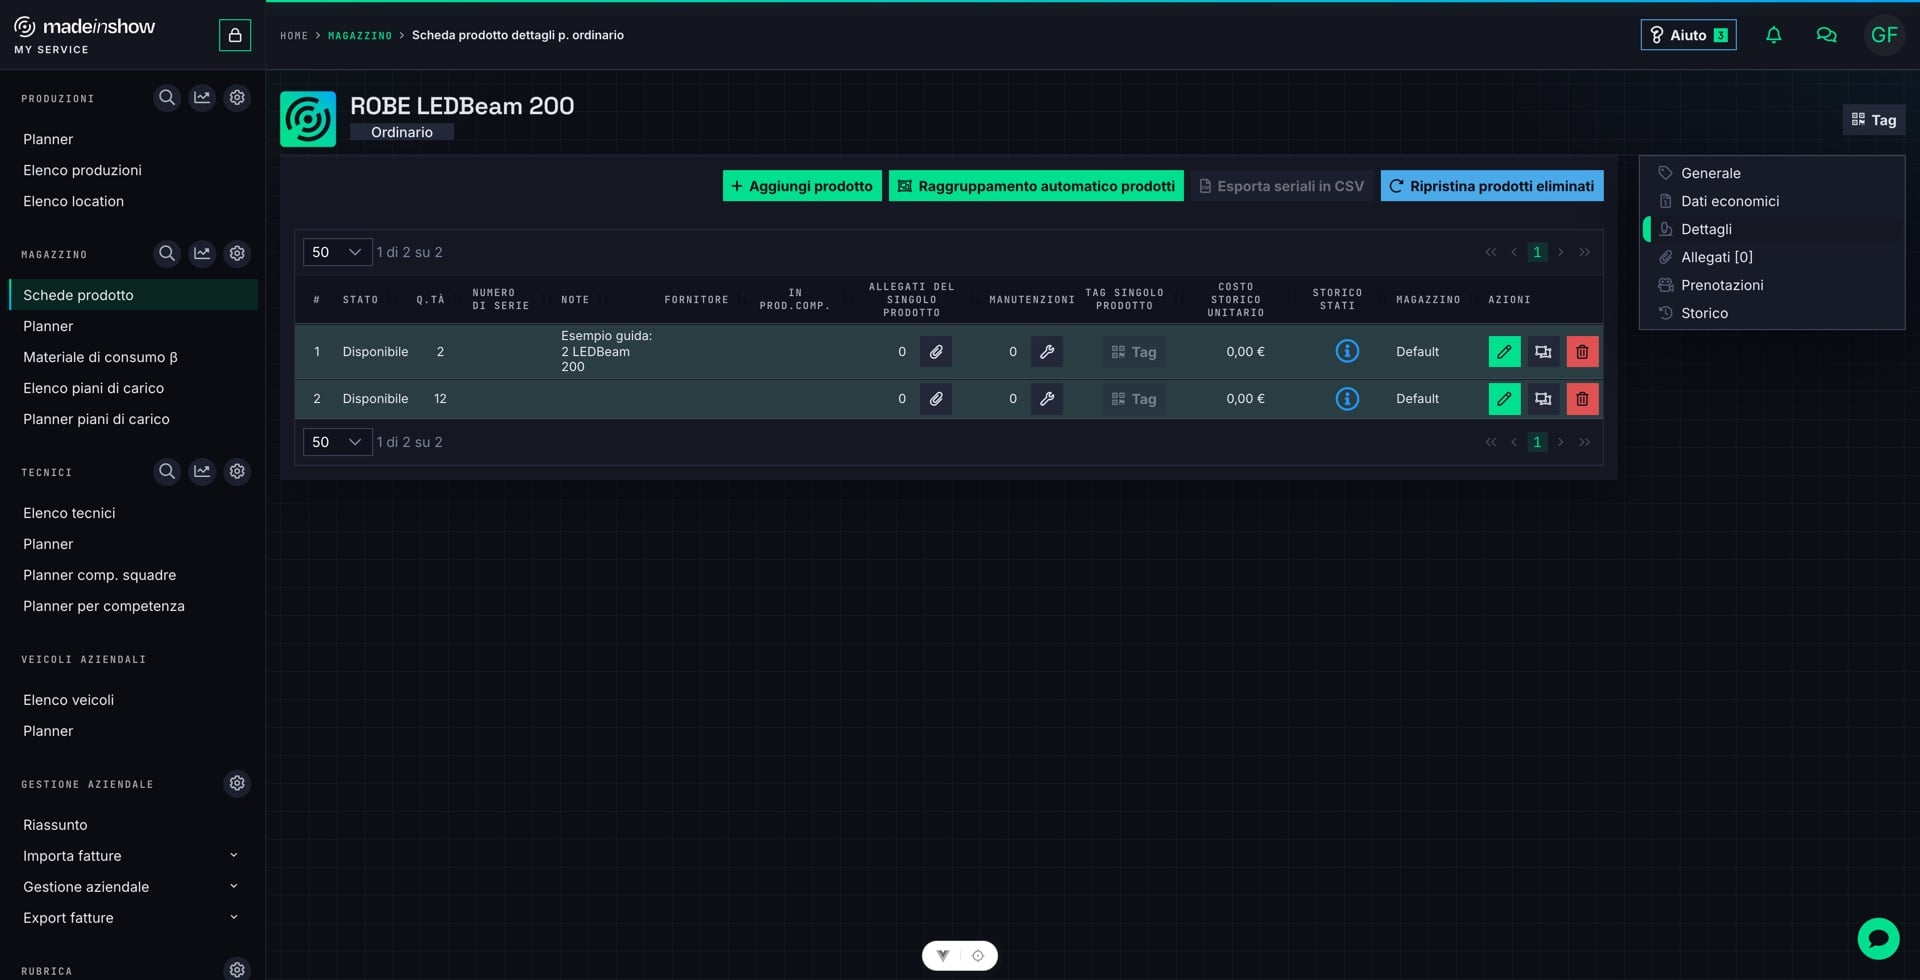Delete product row 1 with trash icon
The width and height of the screenshot is (1920, 980).
pos(1582,352)
